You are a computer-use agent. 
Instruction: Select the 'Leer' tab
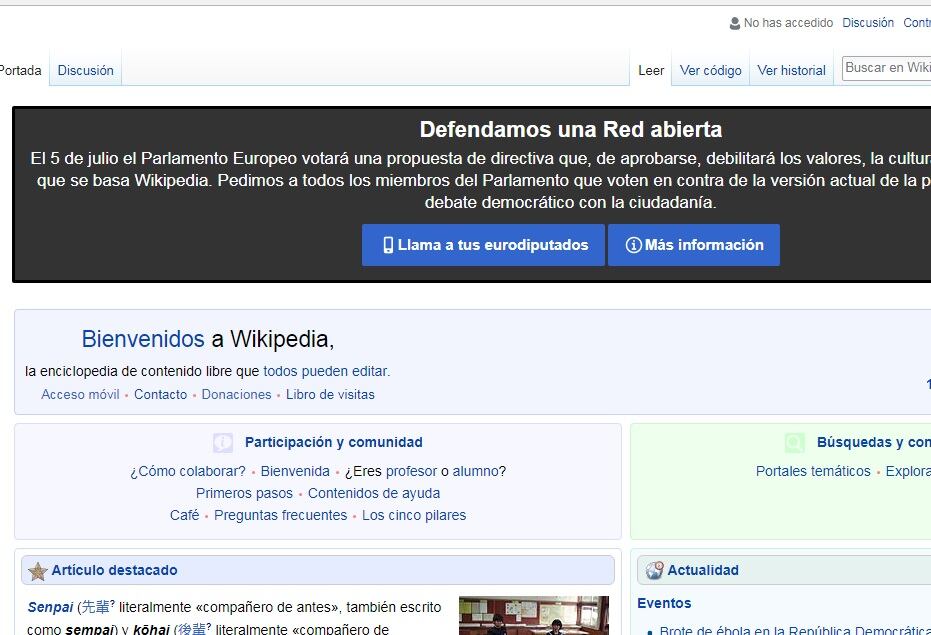tap(651, 71)
